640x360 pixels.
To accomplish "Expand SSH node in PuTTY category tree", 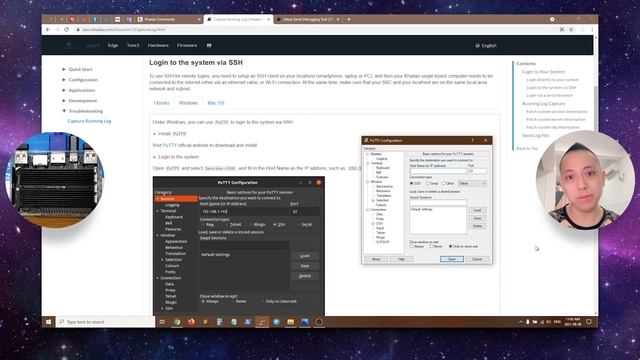I will pos(373,224).
